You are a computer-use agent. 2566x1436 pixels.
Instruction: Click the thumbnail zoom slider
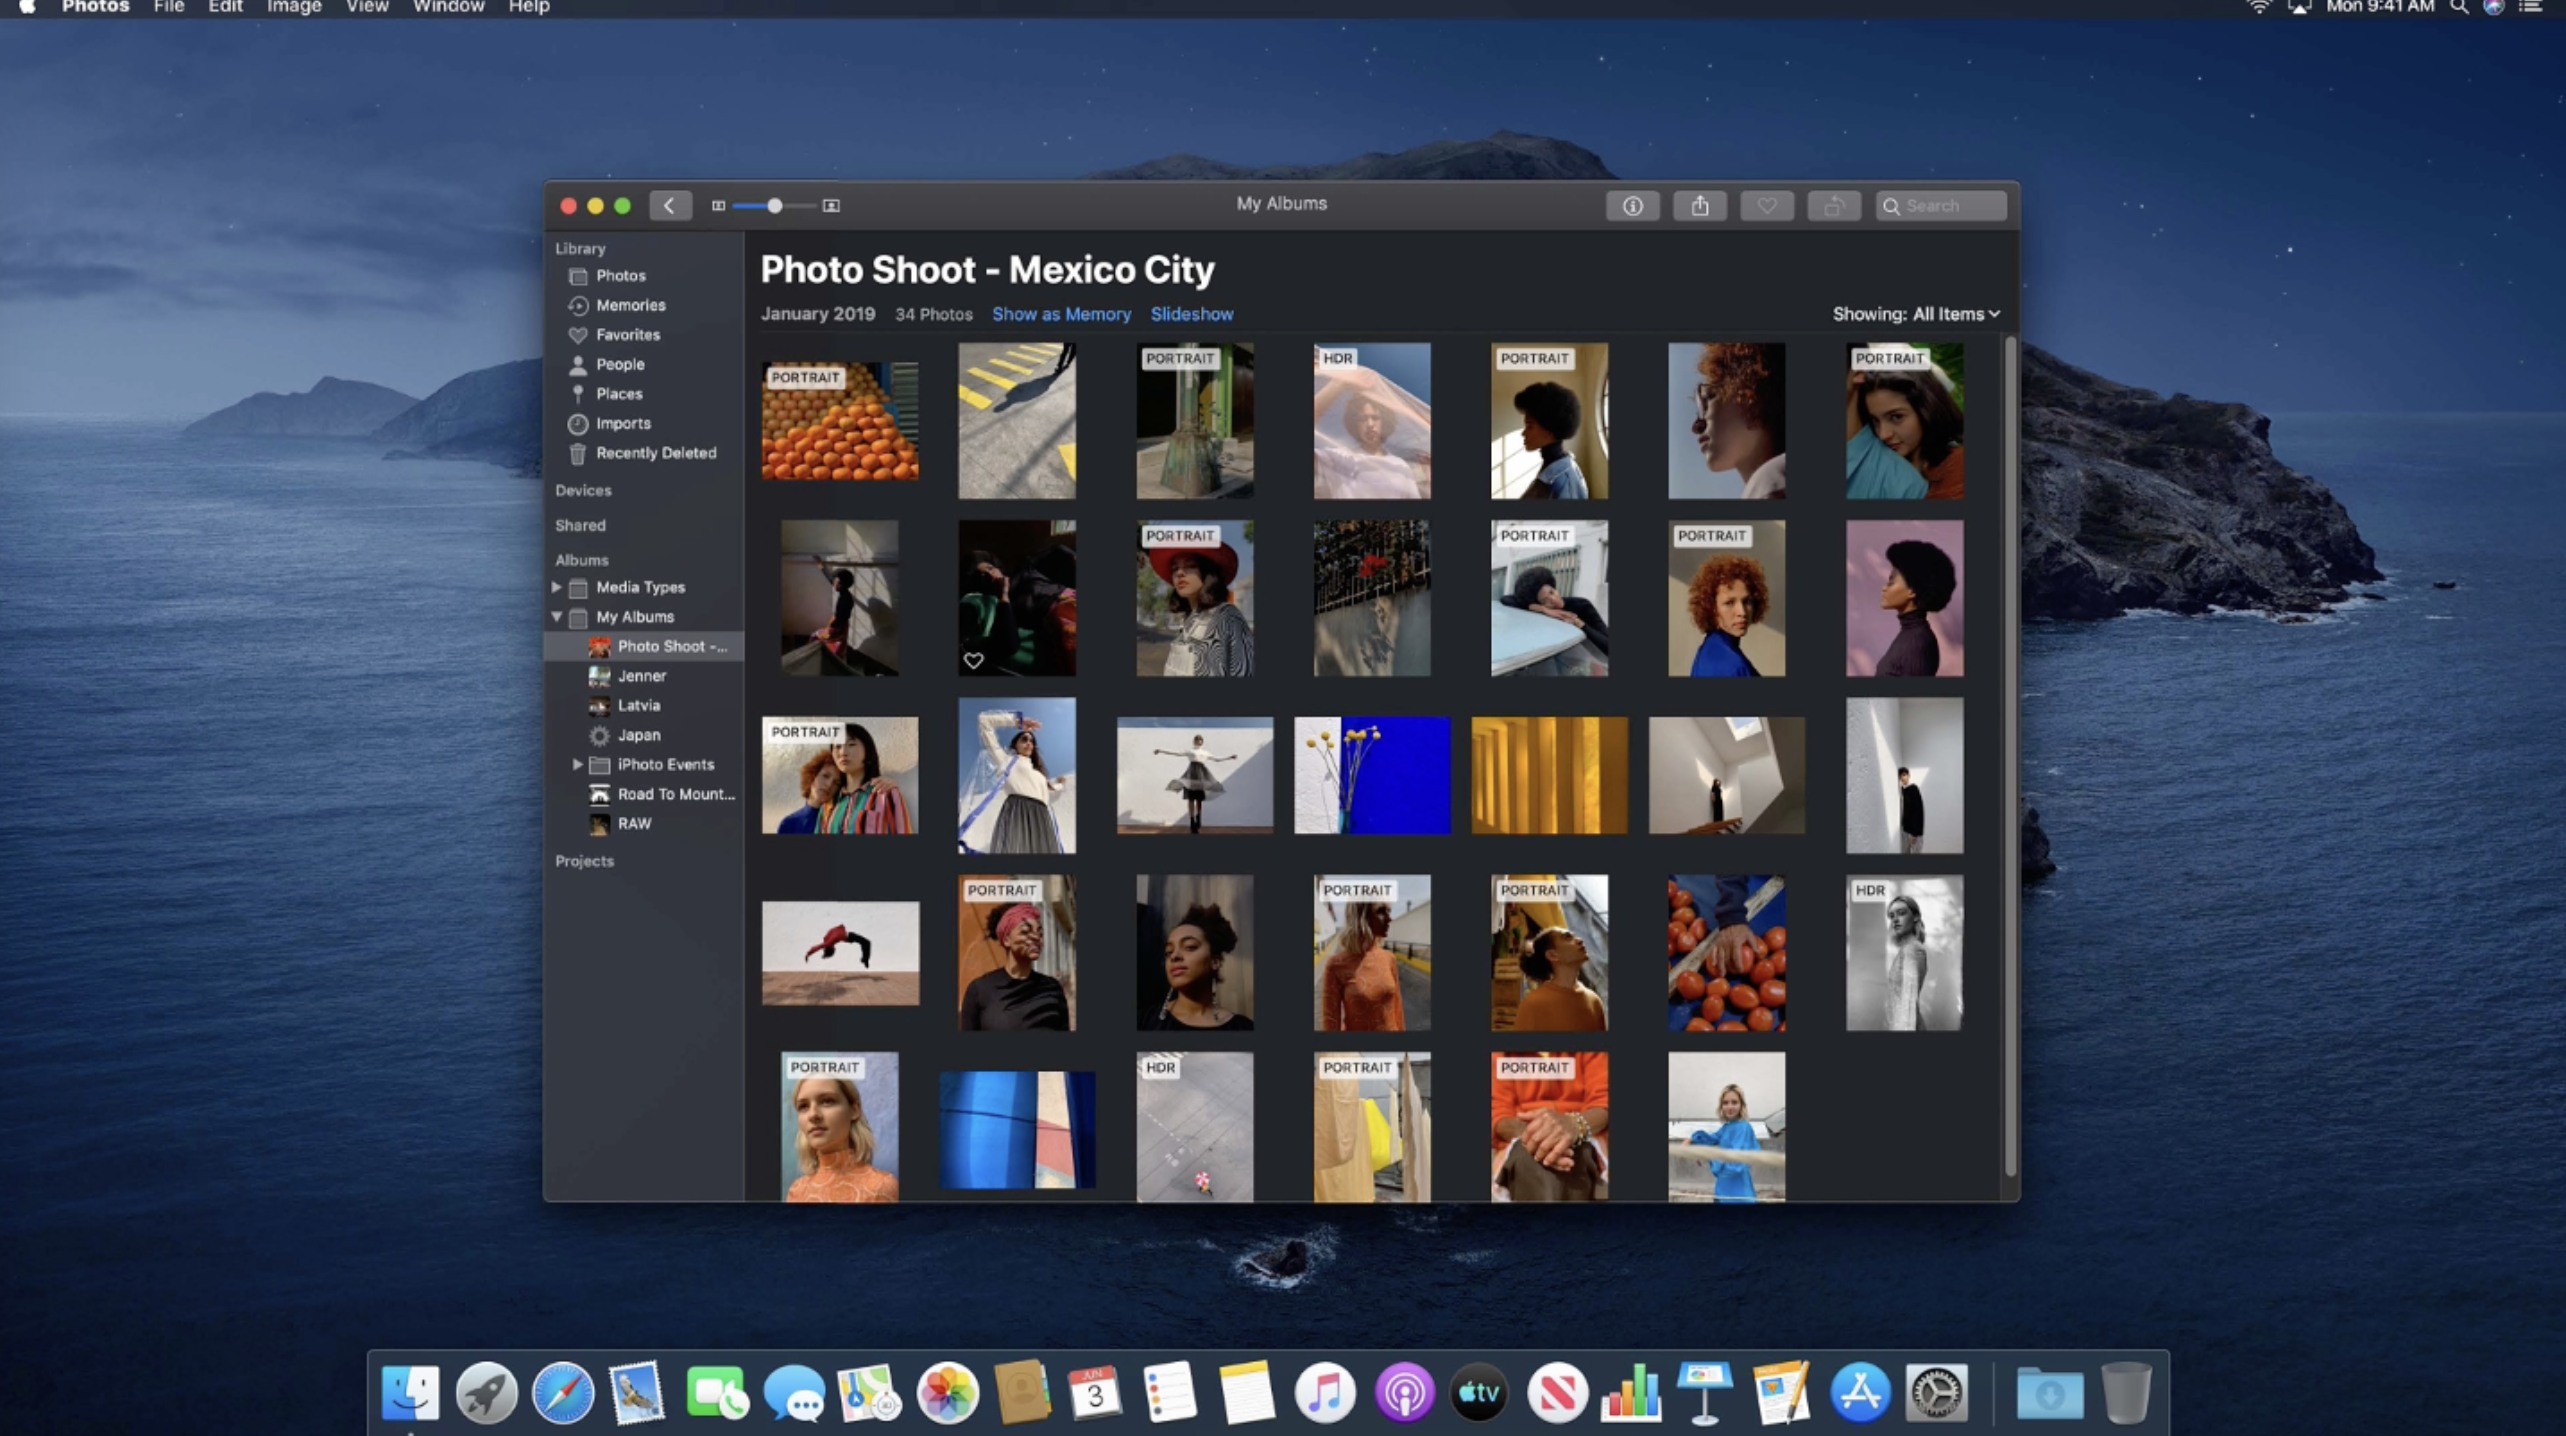(x=774, y=206)
